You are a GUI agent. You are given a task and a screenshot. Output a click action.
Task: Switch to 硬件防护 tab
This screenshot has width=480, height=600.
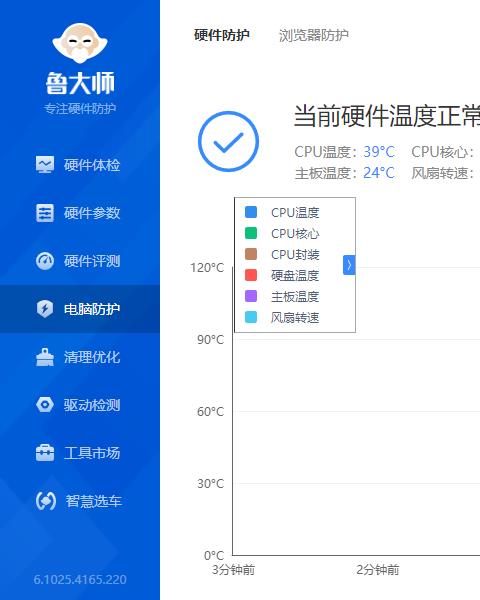(222, 35)
